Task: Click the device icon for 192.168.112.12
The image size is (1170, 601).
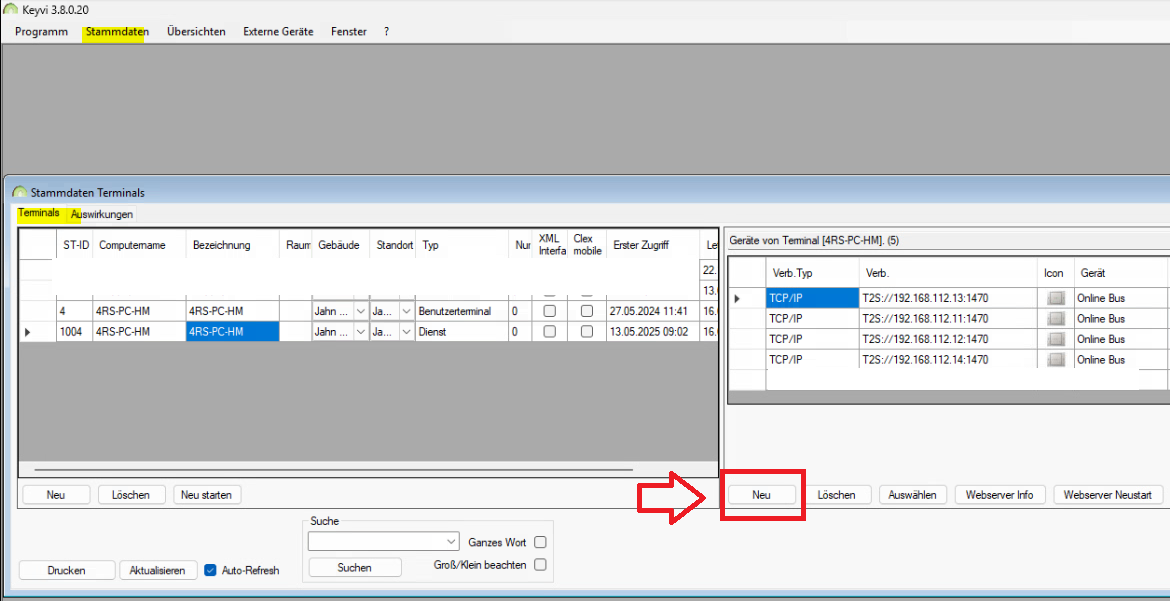Action: [x=1055, y=339]
